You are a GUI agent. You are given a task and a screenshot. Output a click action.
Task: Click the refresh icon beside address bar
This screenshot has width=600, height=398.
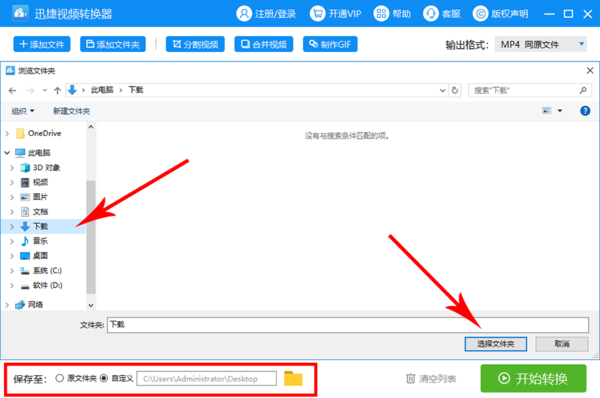click(455, 90)
